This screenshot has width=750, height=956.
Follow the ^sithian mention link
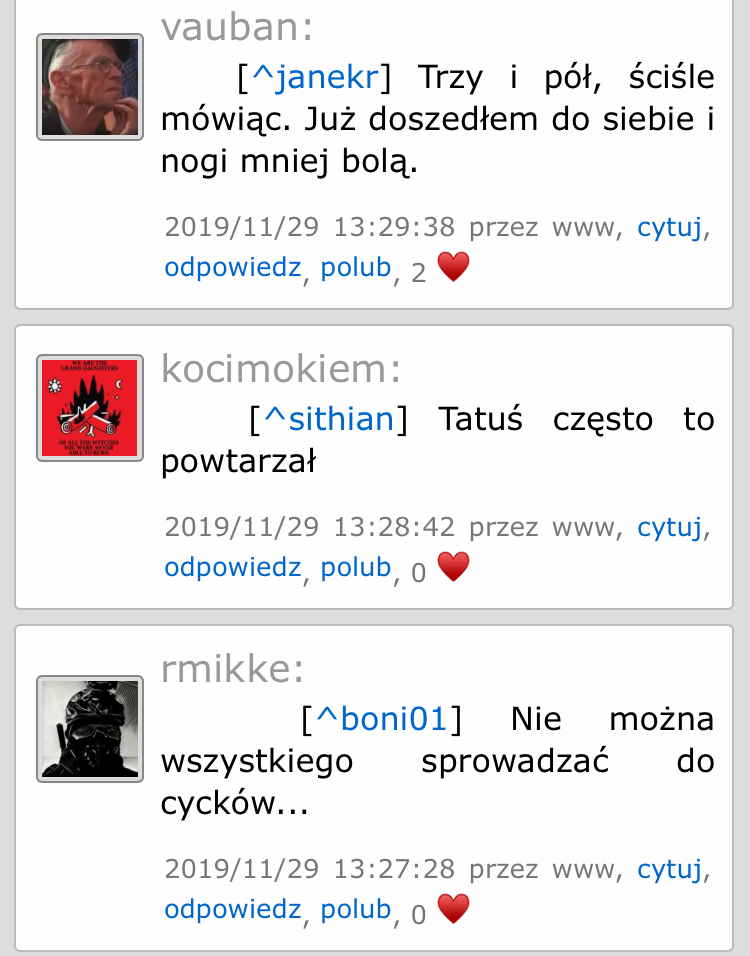point(329,419)
